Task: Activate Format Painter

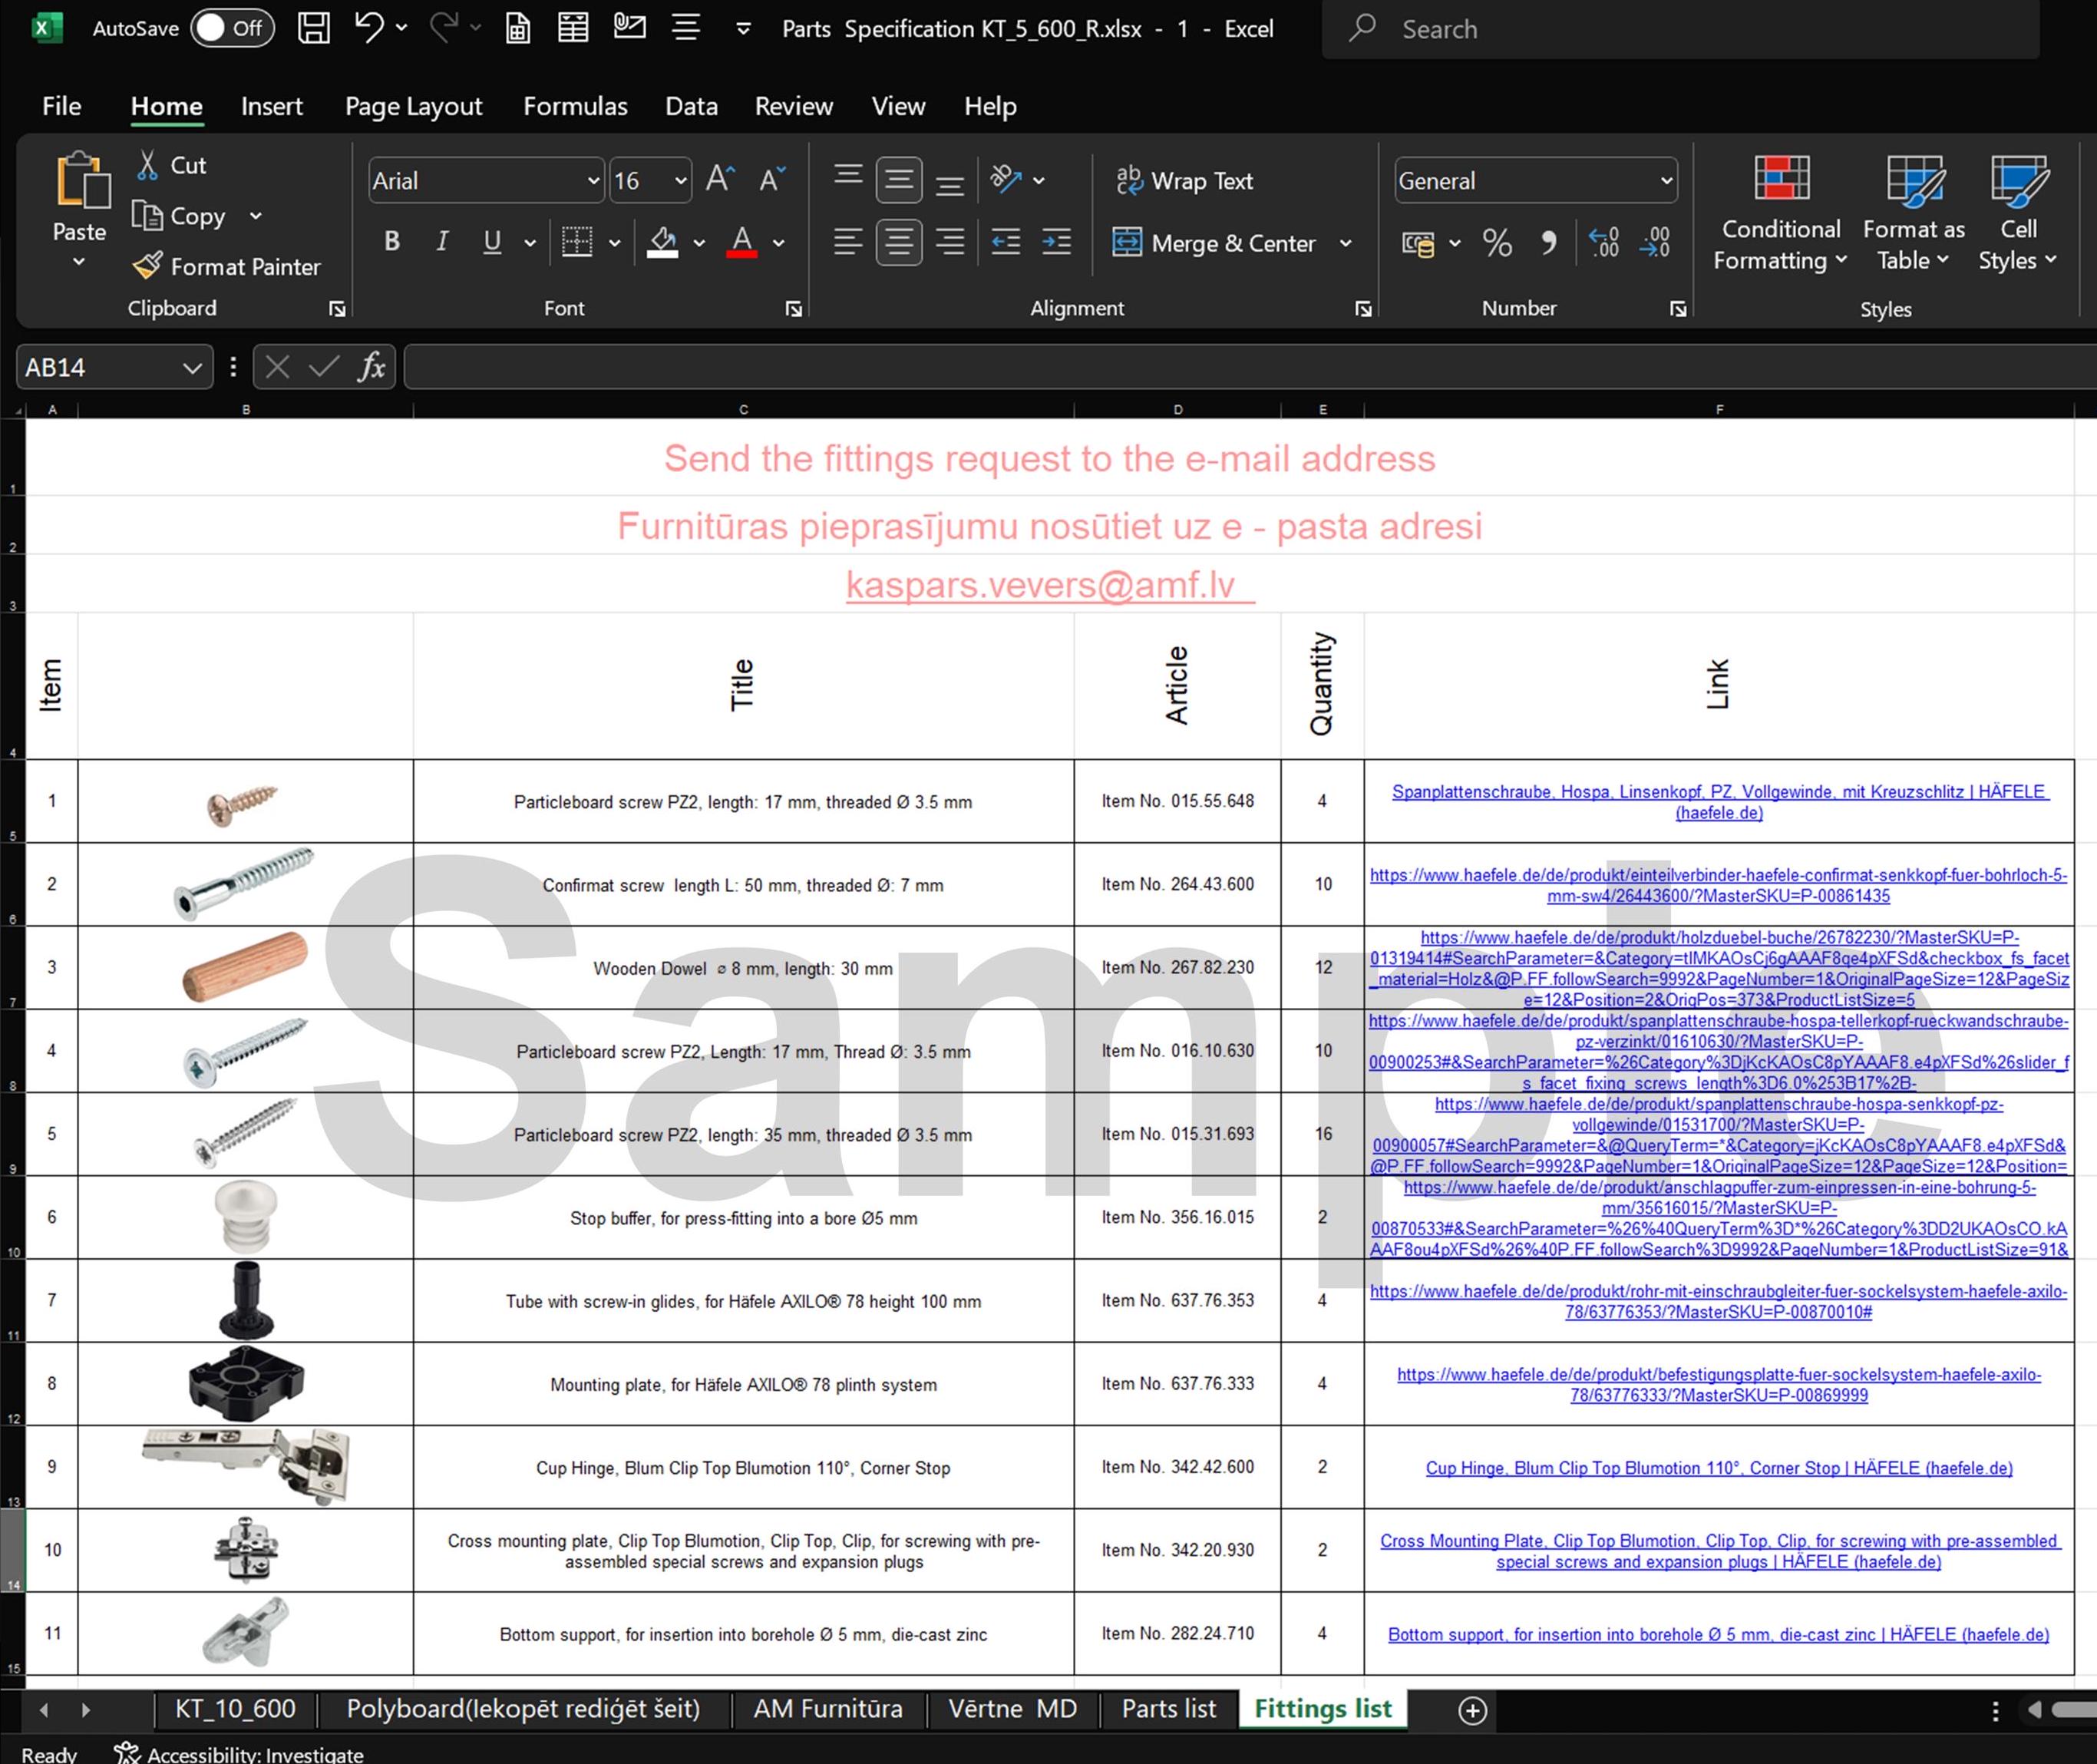Action: point(227,266)
